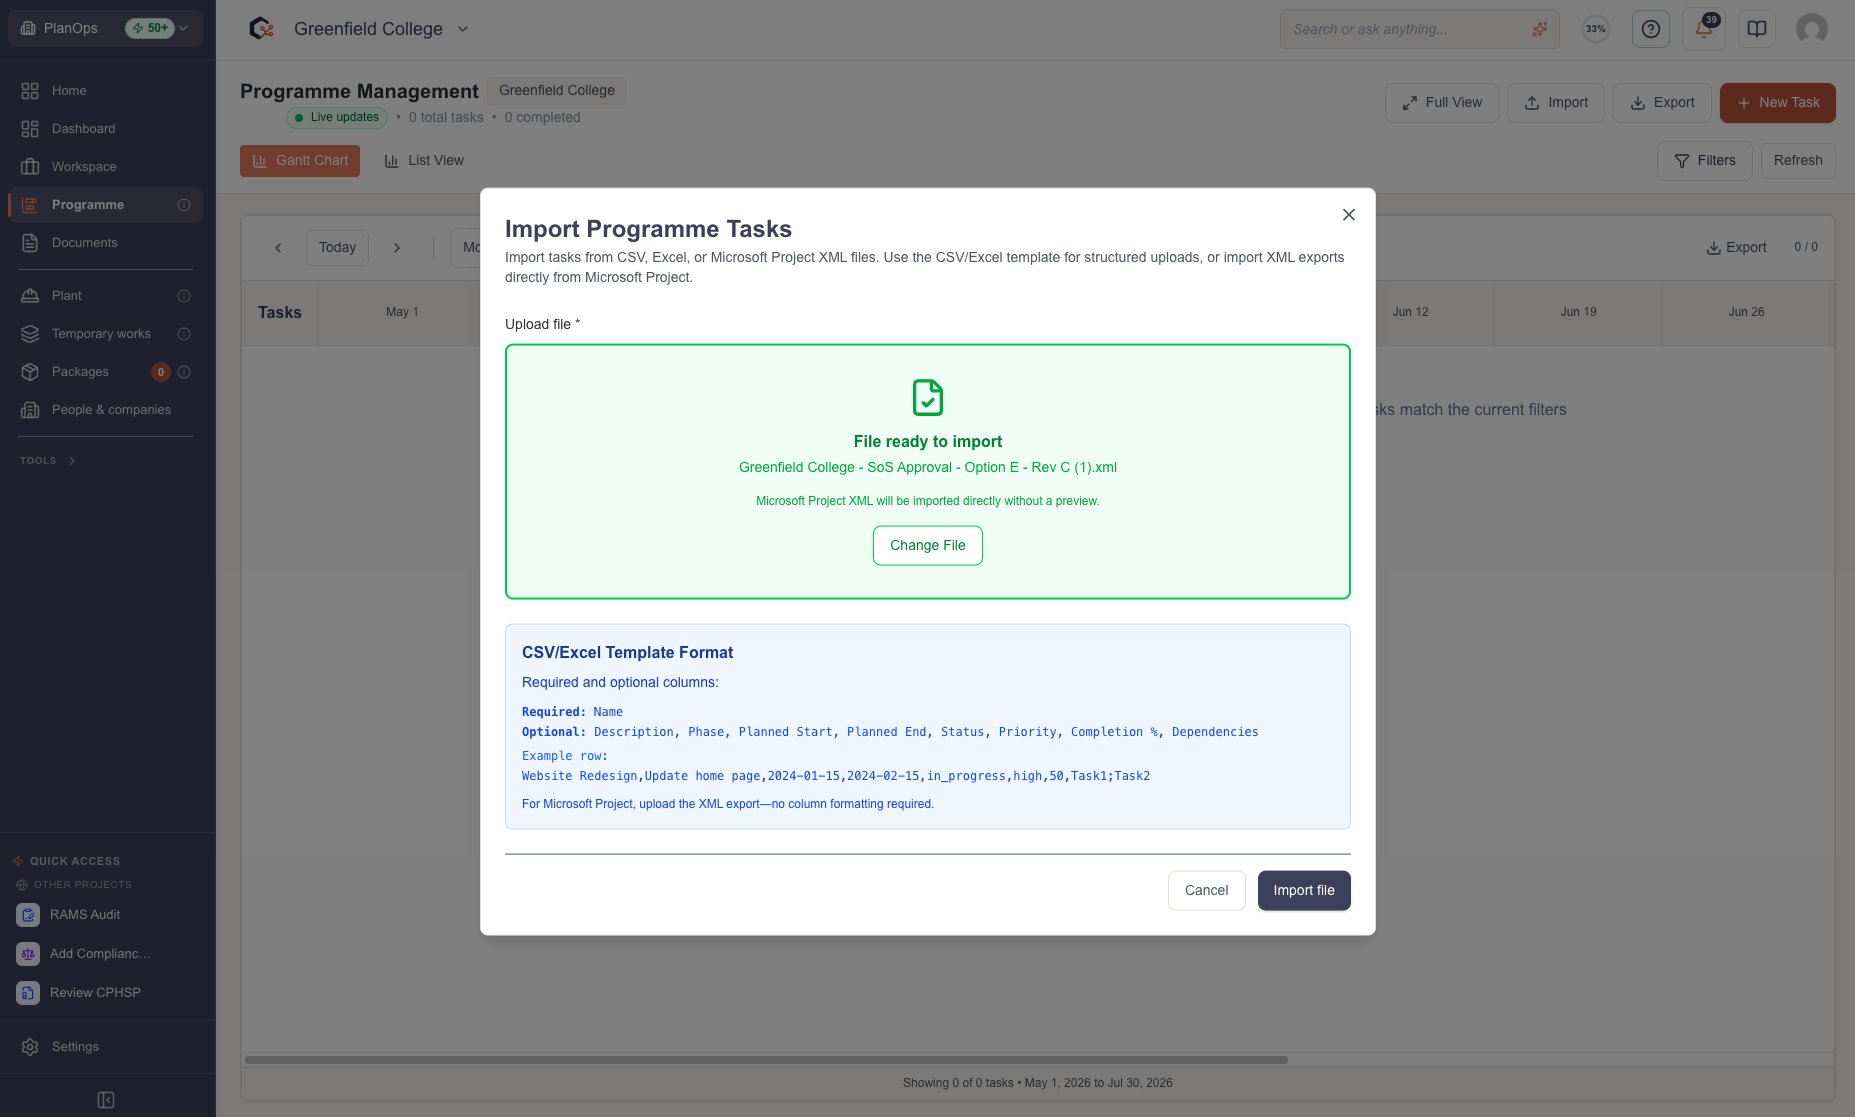Image resolution: width=1855 pixels, height=1117 pixels.
Task: Click the Import file button
Action: tap(1304, 890)
